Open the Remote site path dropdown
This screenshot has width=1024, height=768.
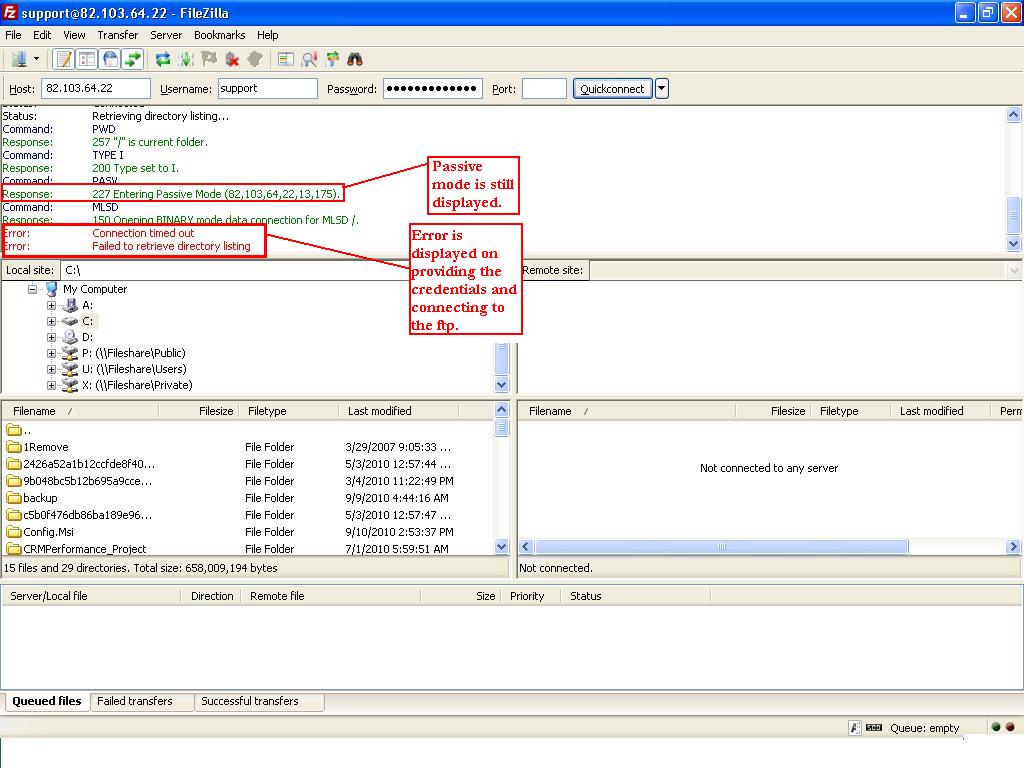click(x=1014, y=270)
